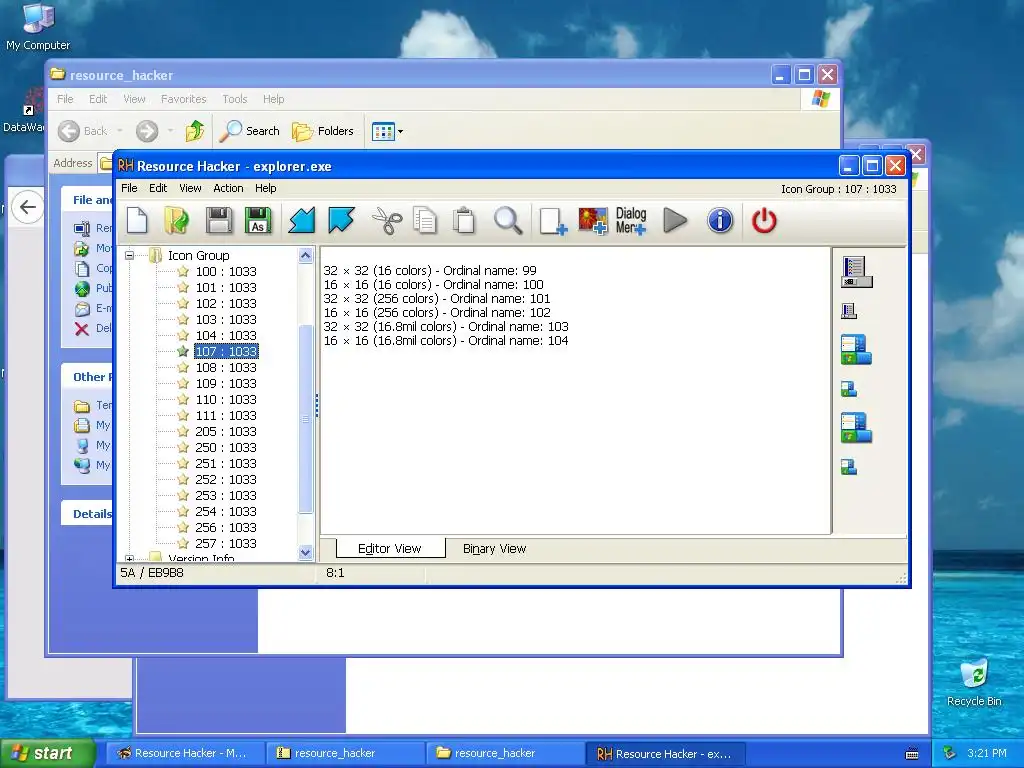Click the left blue arrow toolbar icon
This screenshot has height=768, width=1024.
pyautogui.click(x=301, y=221)
